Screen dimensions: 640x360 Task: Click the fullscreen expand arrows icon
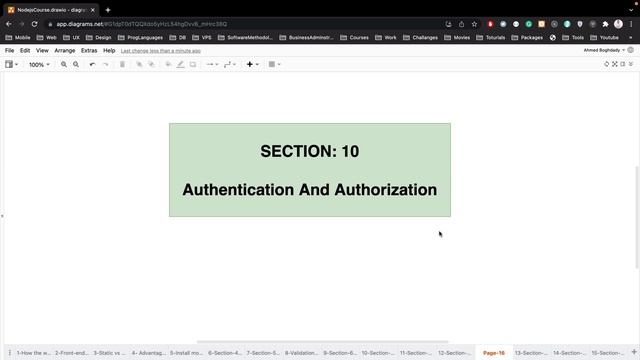coord(614,64)
